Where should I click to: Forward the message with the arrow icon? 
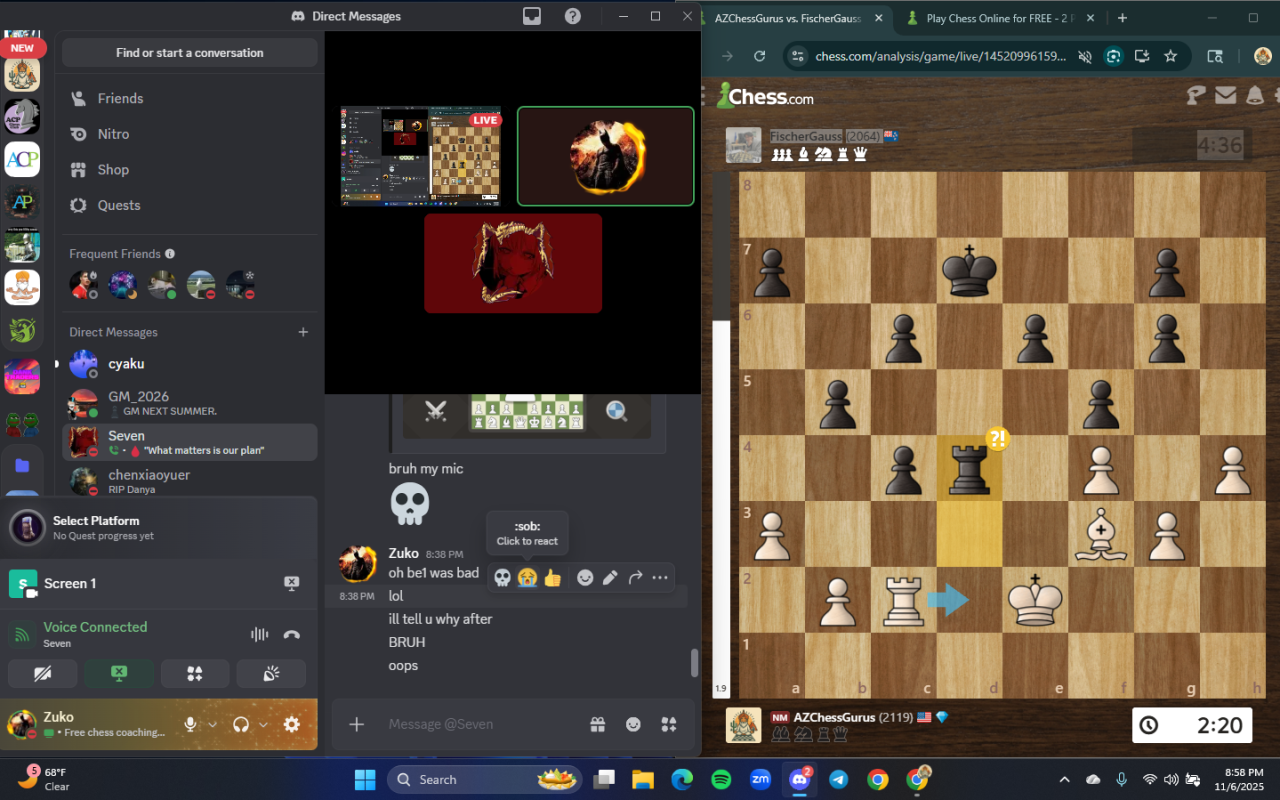pos(635,577)
